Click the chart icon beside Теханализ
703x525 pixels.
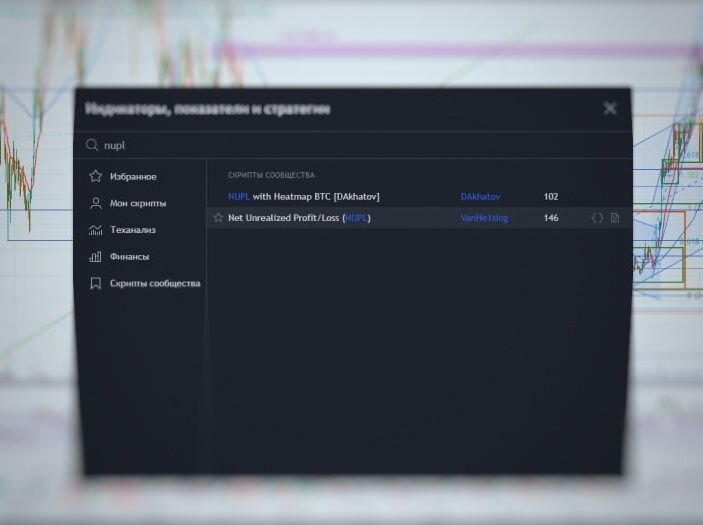[x=95, y=230]
